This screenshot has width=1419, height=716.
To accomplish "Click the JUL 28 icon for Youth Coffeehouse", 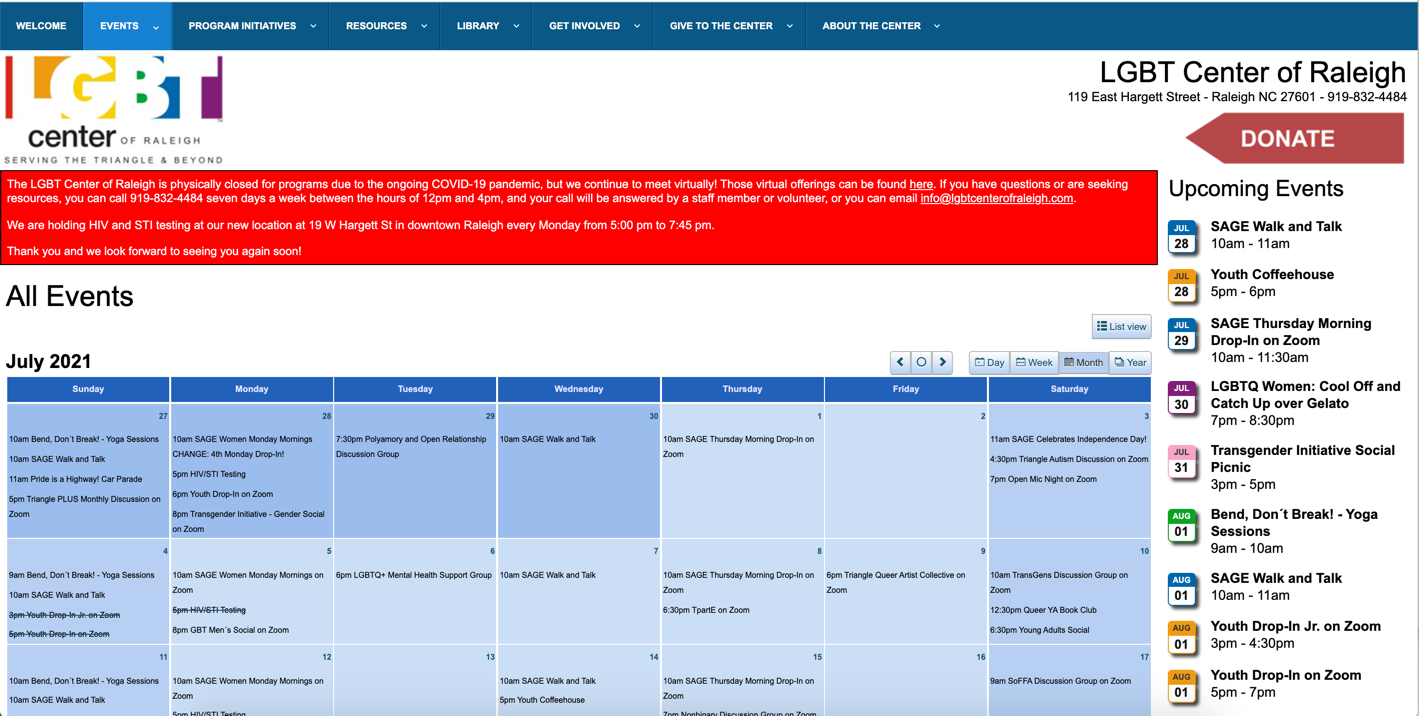I will (x=1181, y=285).
